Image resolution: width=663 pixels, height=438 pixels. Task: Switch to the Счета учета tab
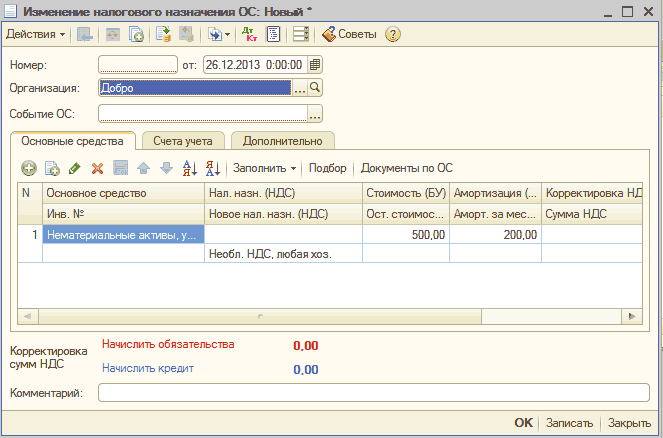(x=183, y=141)
